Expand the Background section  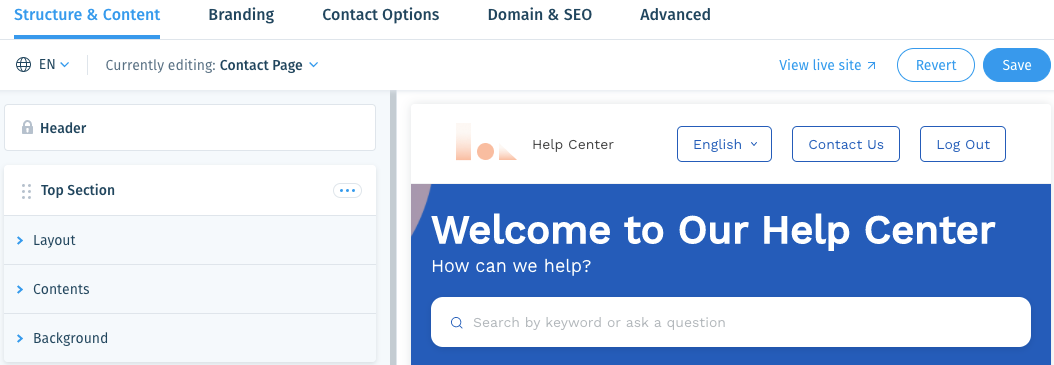pyautogui.click(x=190, y=338)
